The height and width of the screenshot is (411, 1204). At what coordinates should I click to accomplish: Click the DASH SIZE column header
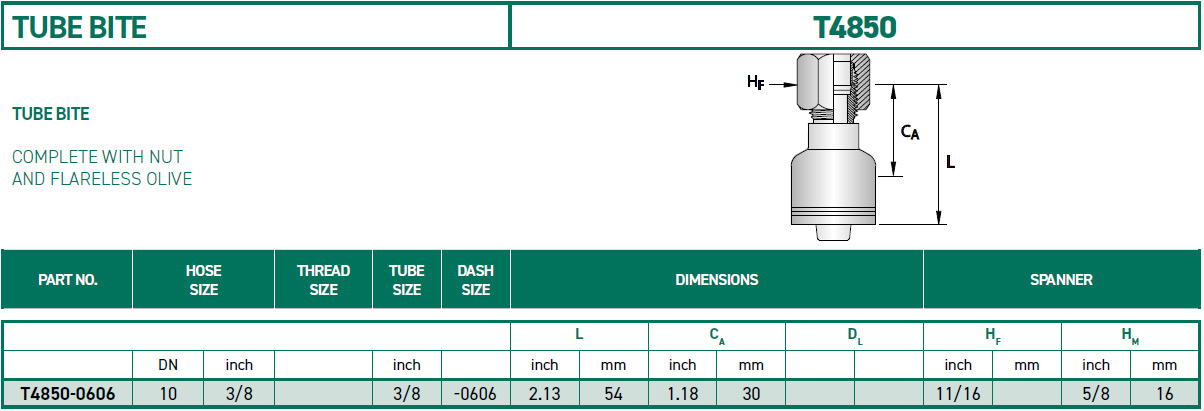(475, 280)
